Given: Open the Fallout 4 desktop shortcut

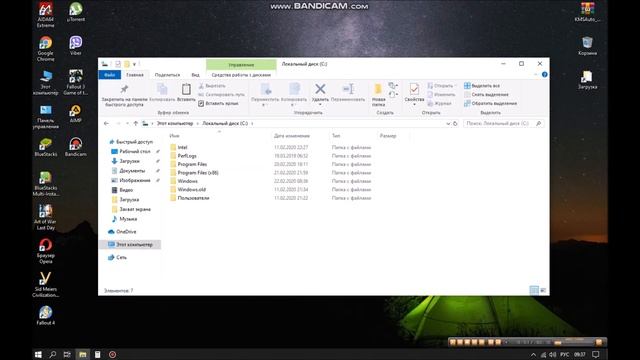Looking at the screenshot, I should [x=45, y=316].
